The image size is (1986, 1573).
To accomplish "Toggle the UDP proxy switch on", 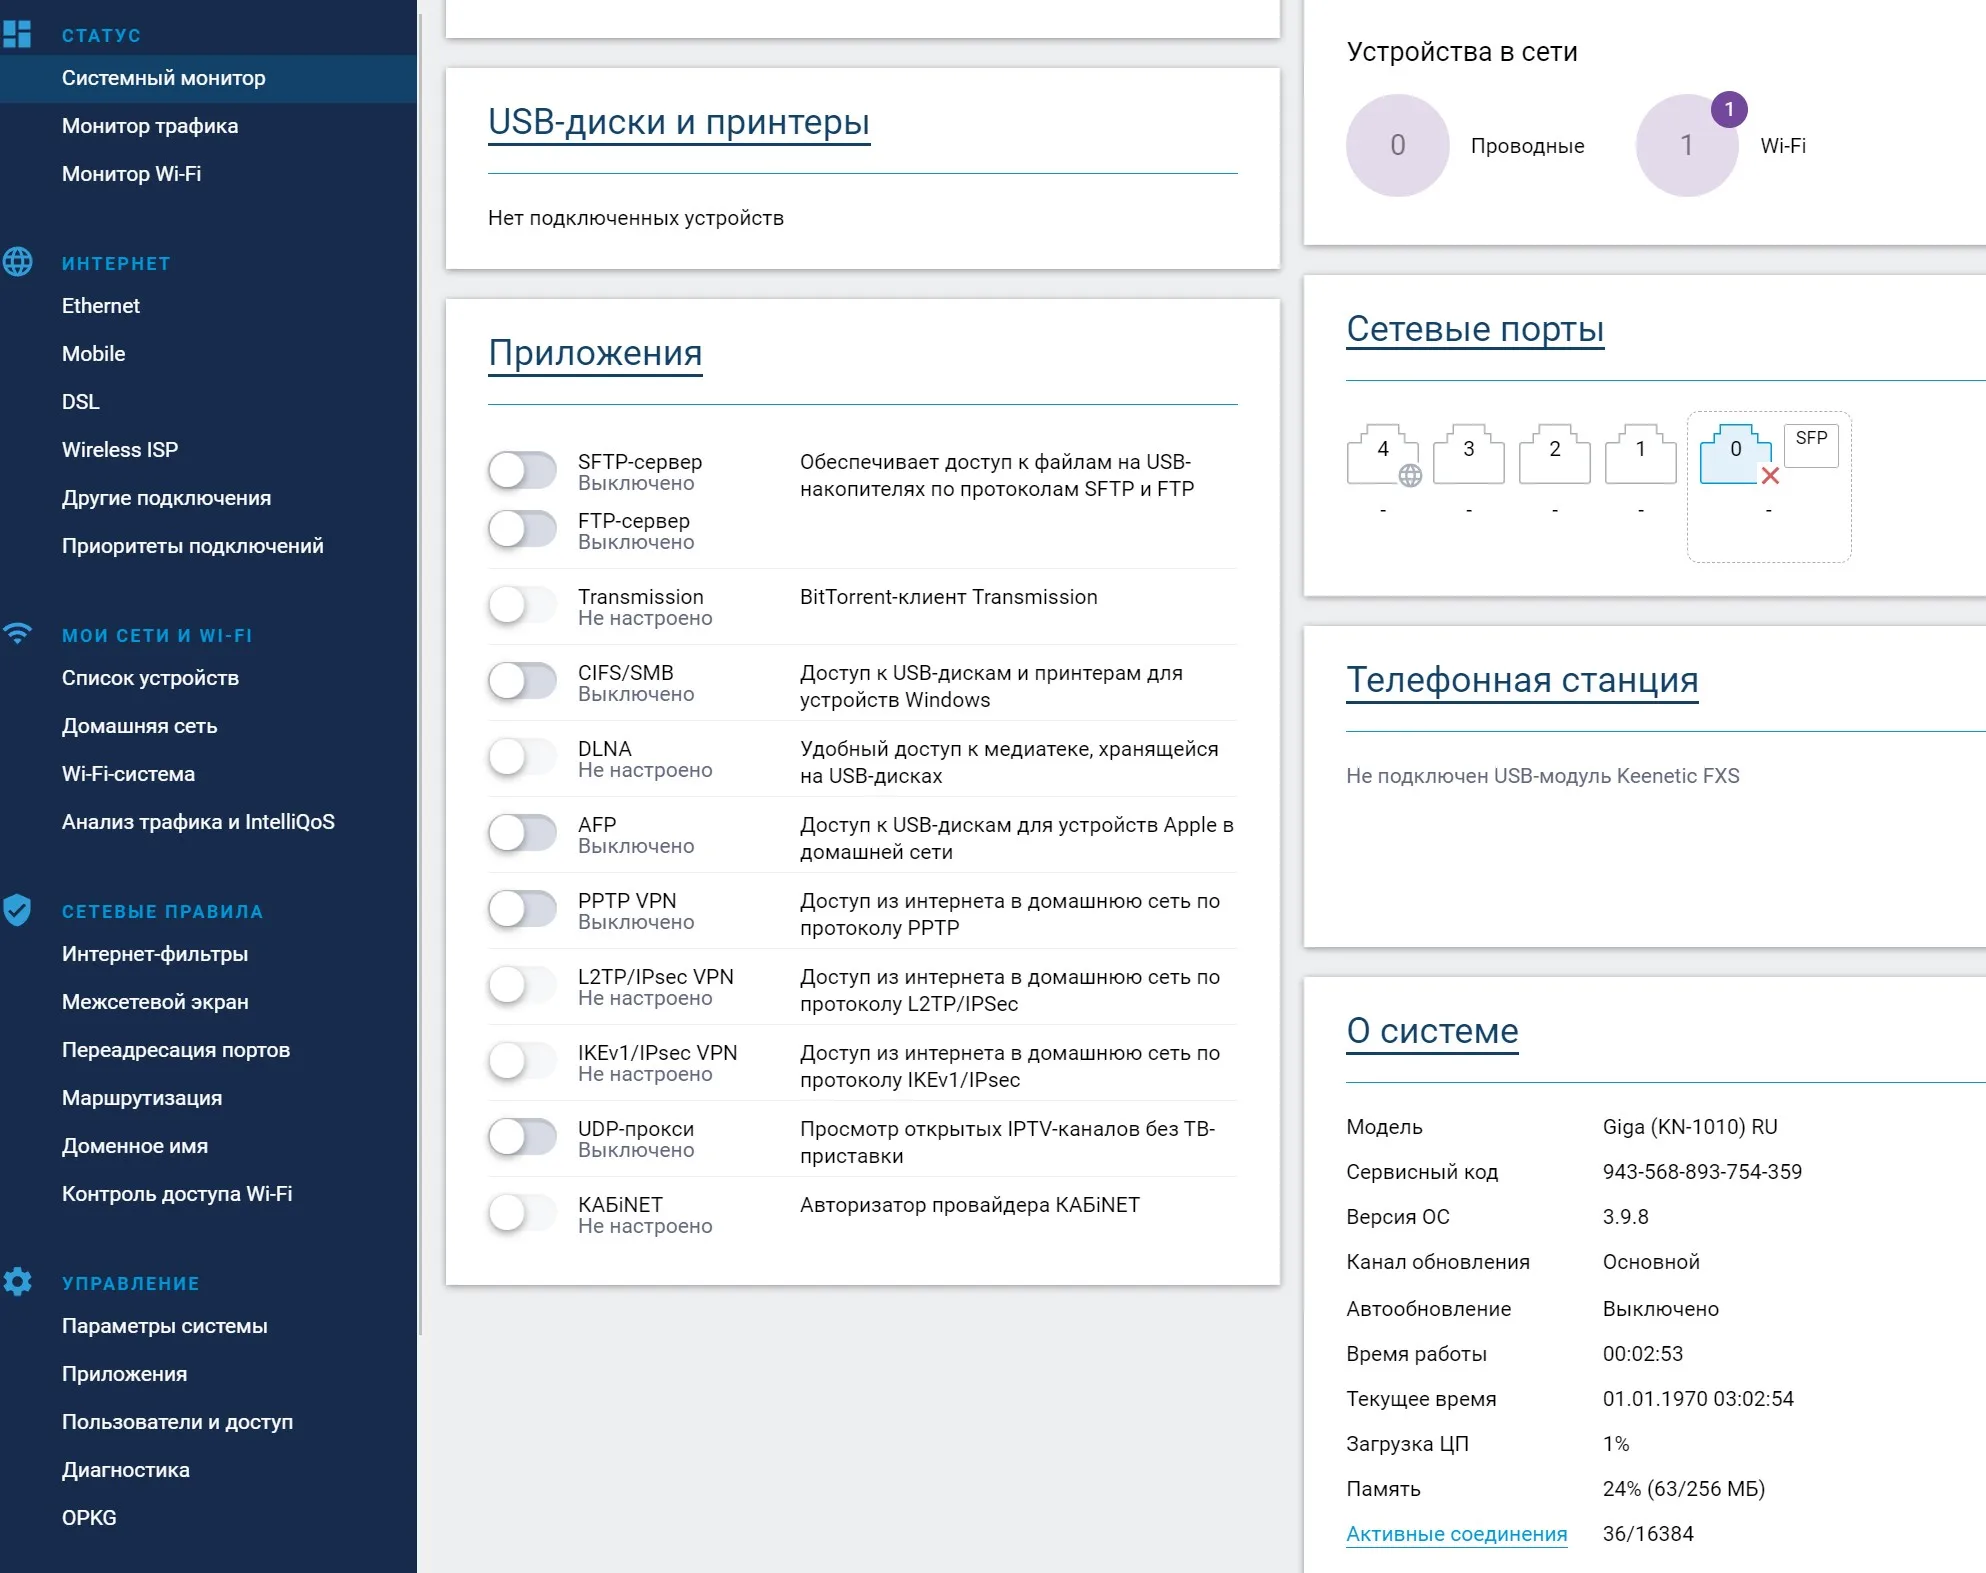I will tap(522, 1138).
